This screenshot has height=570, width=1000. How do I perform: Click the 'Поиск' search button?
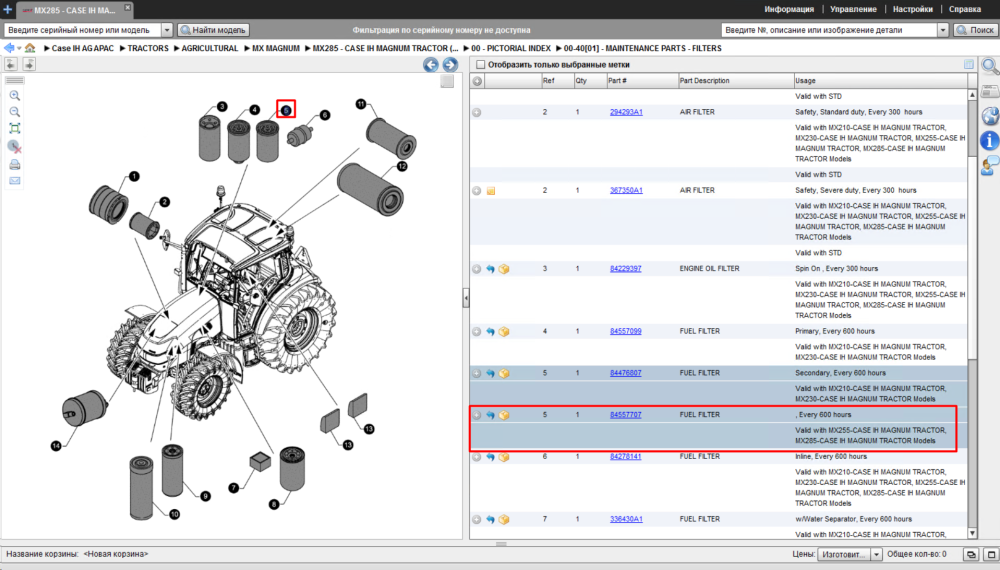point(975,30)
